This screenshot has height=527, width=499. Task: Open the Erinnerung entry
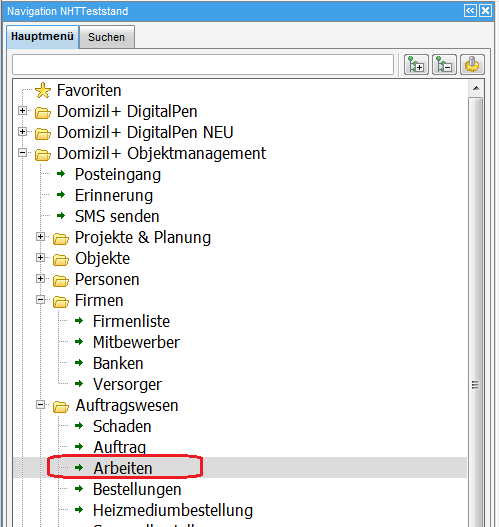(x=114, y=196)
